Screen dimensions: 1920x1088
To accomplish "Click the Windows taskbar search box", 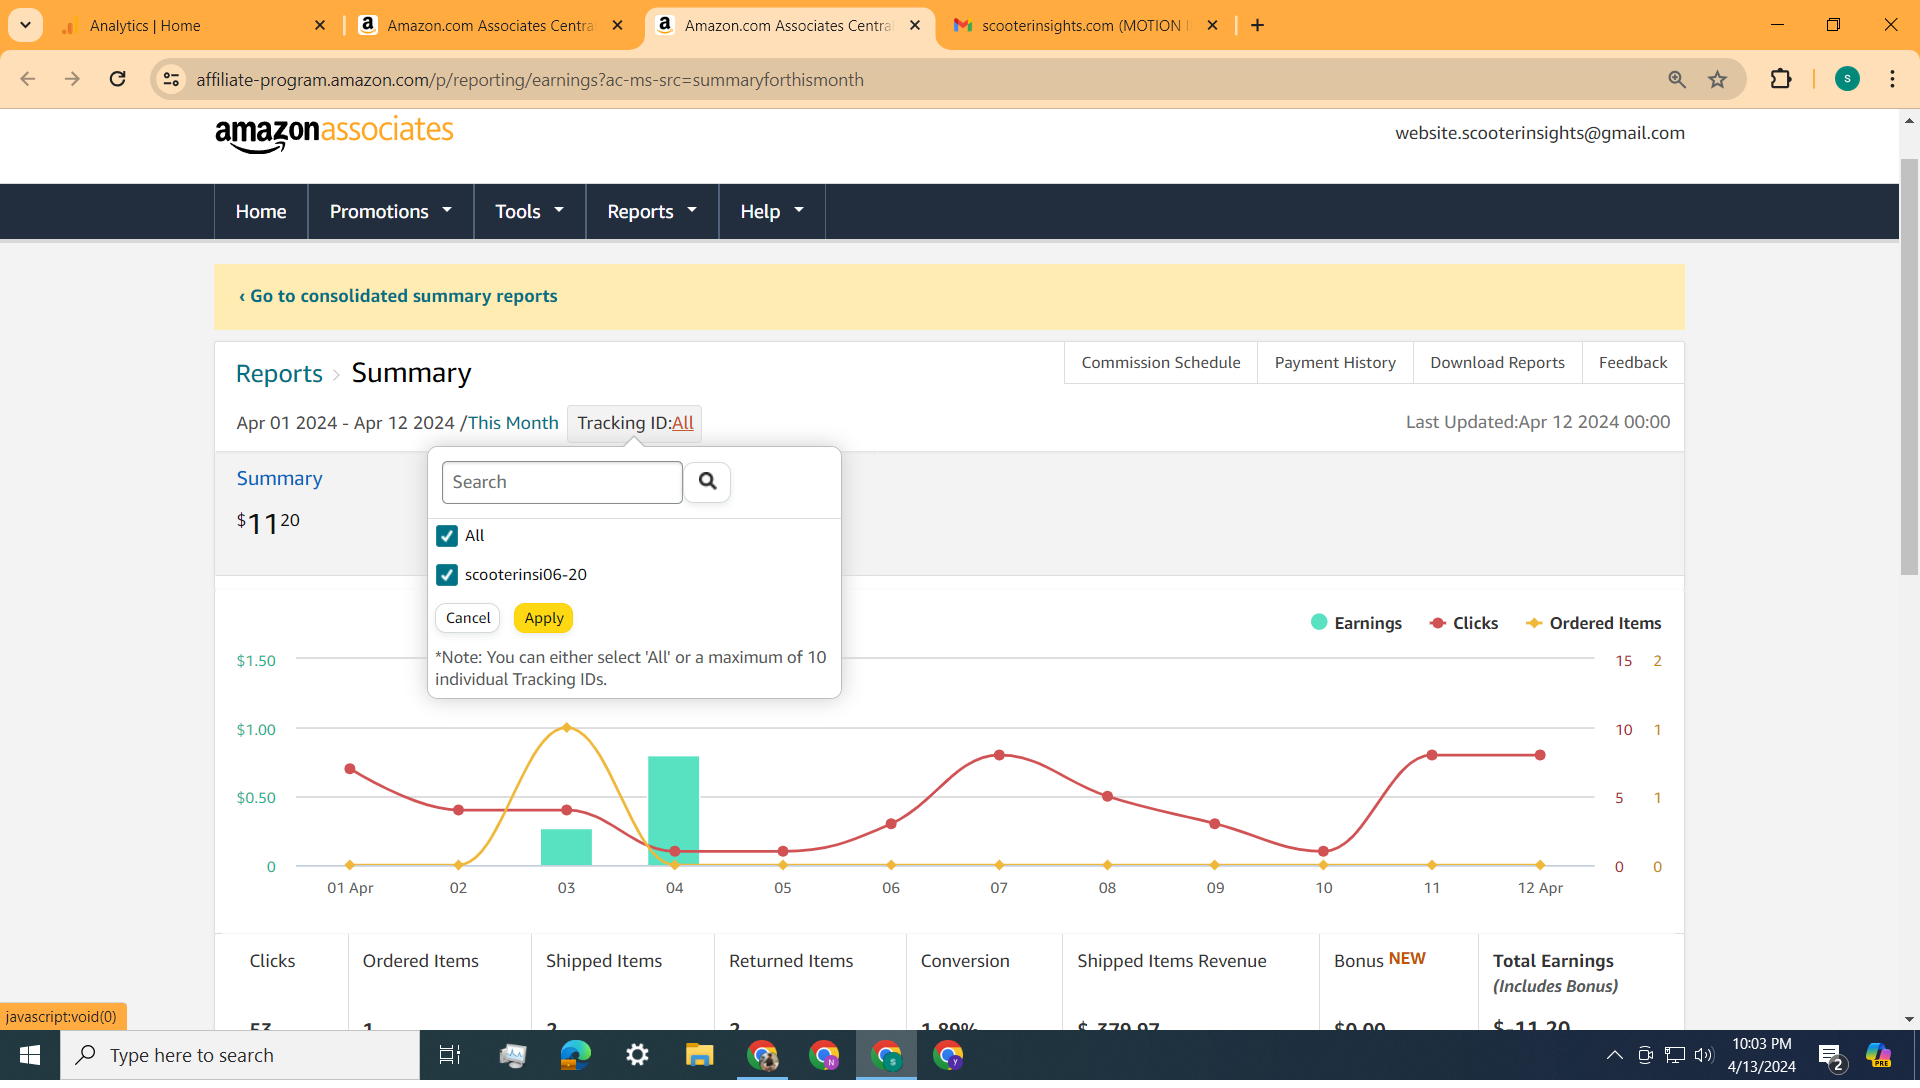I will [240, 1055].
